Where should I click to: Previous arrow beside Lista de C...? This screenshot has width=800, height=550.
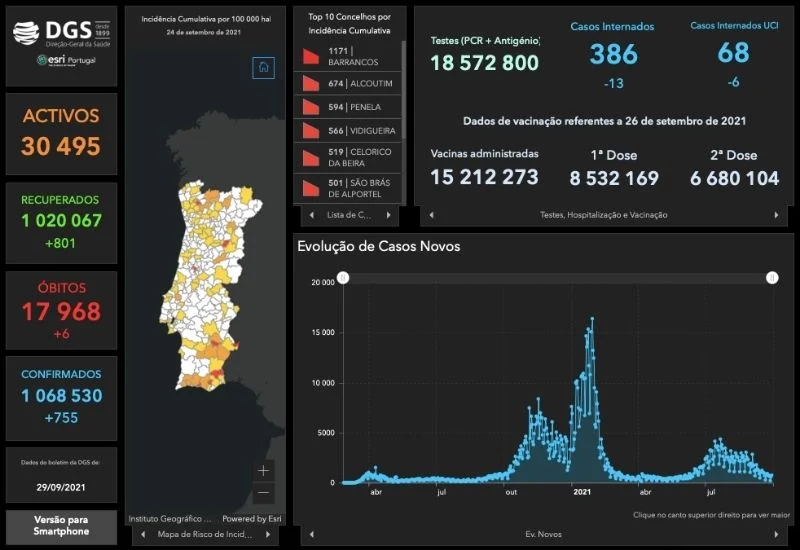point(312,215)
